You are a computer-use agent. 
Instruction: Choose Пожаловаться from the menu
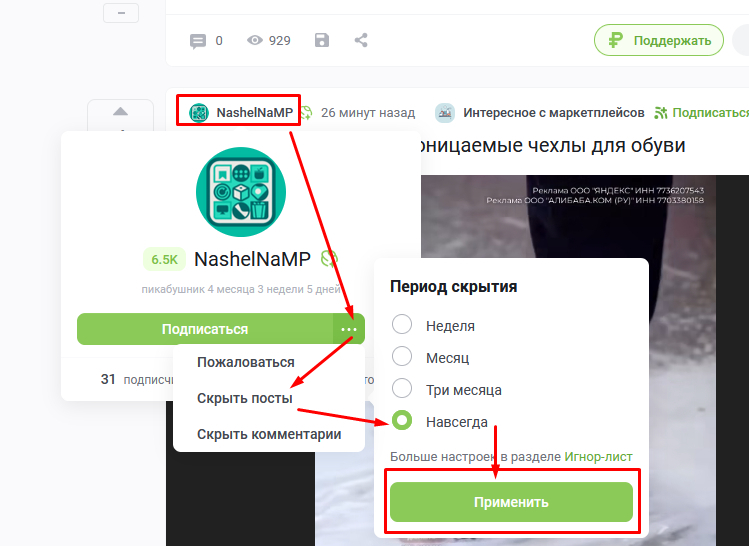[246, 363]
